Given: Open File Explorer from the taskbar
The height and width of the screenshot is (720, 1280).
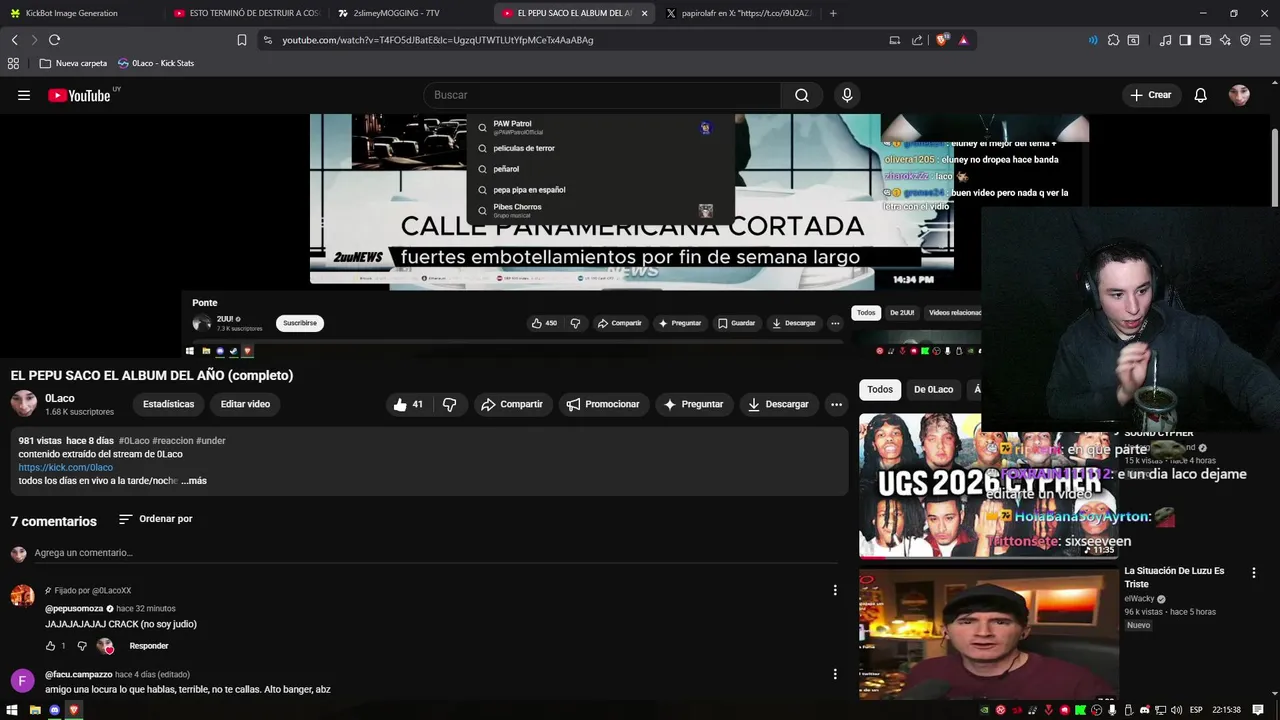Looking at the screenshot, I should (34, 710).
